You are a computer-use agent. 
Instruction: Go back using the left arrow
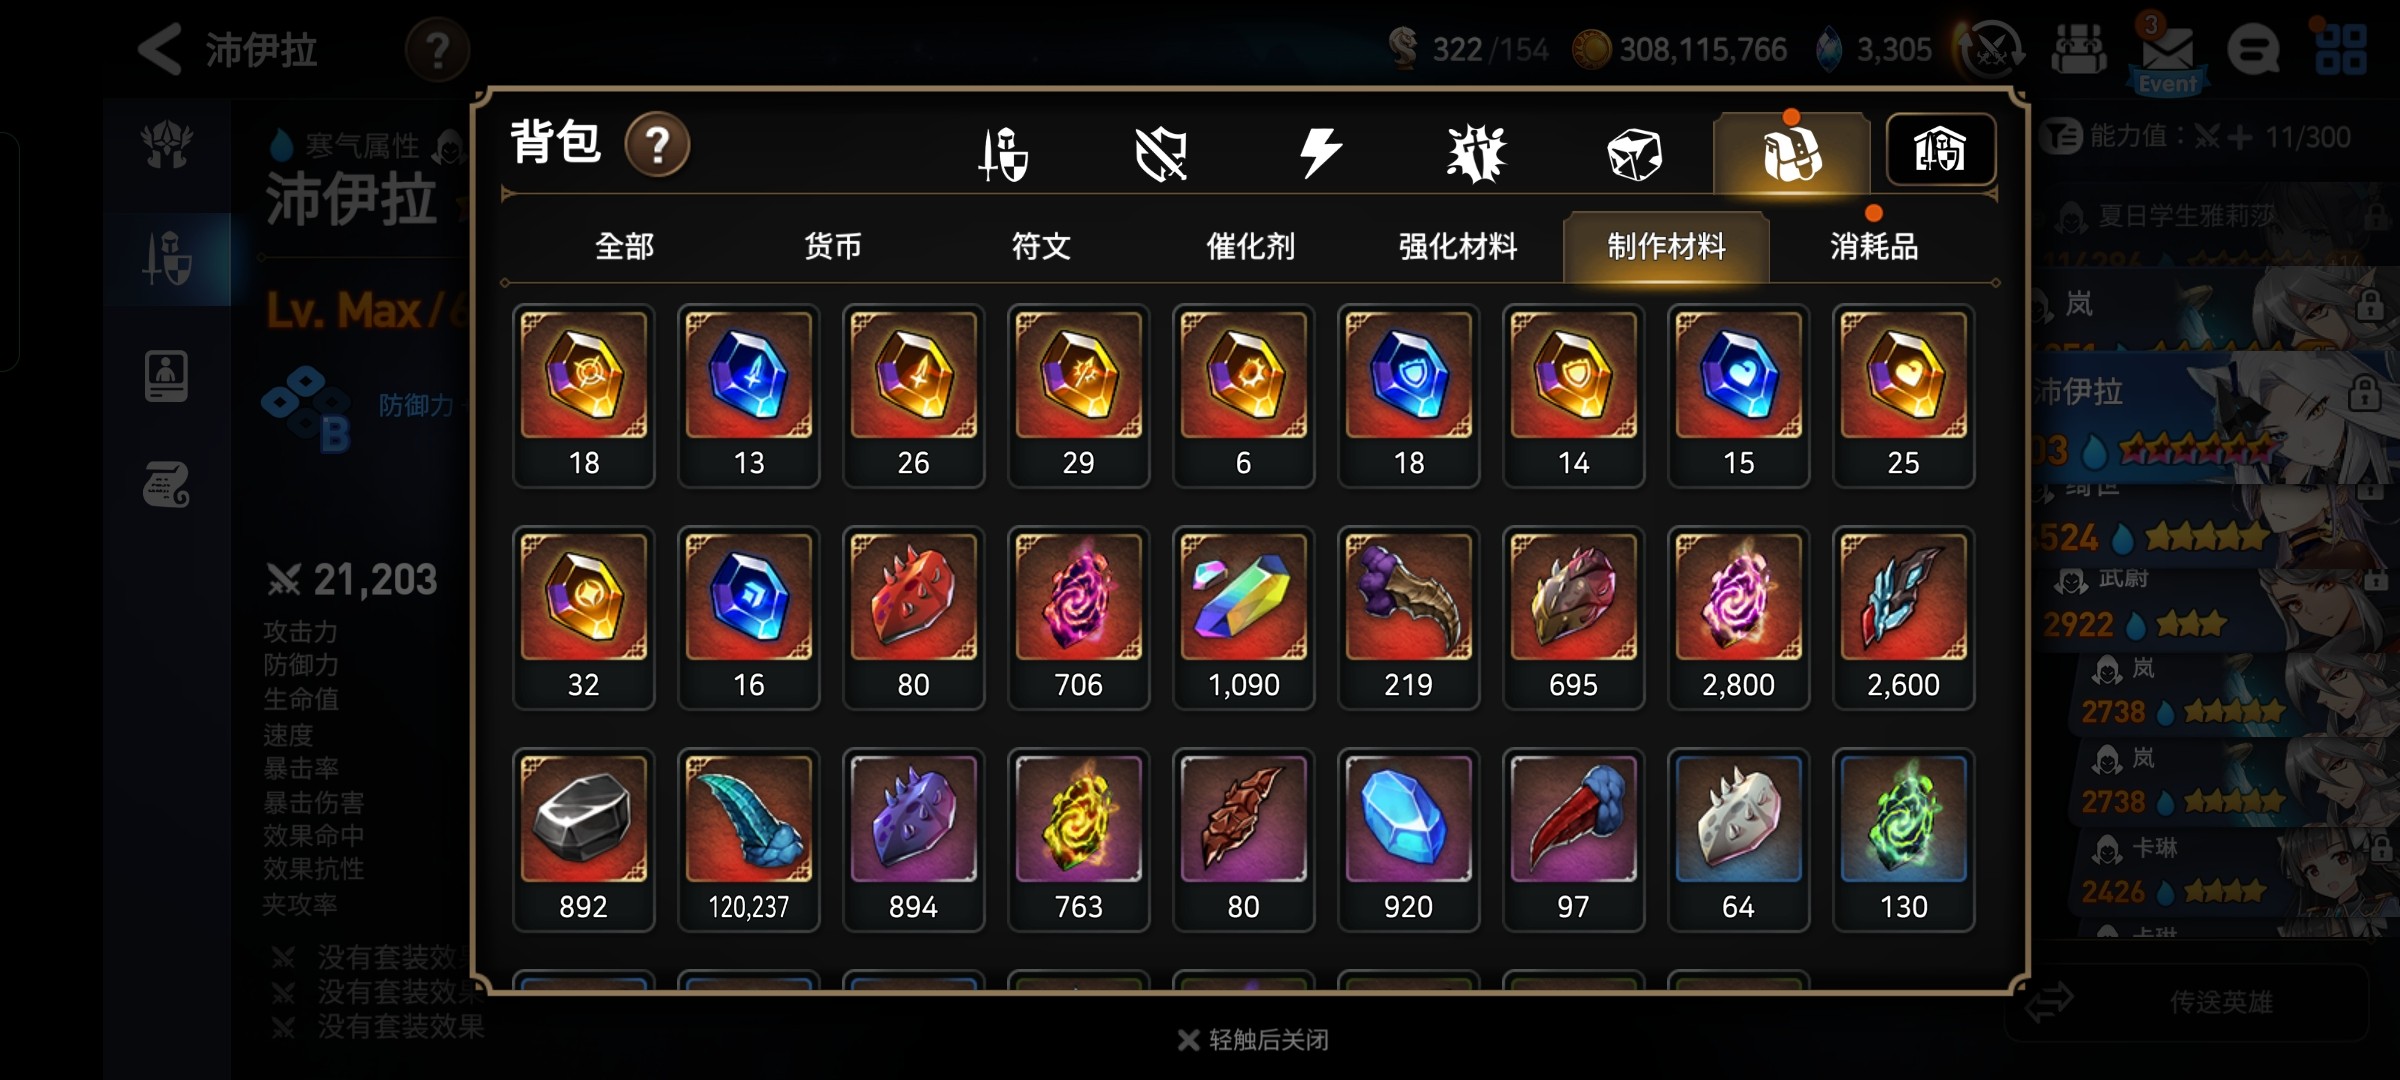pos(160,49)
